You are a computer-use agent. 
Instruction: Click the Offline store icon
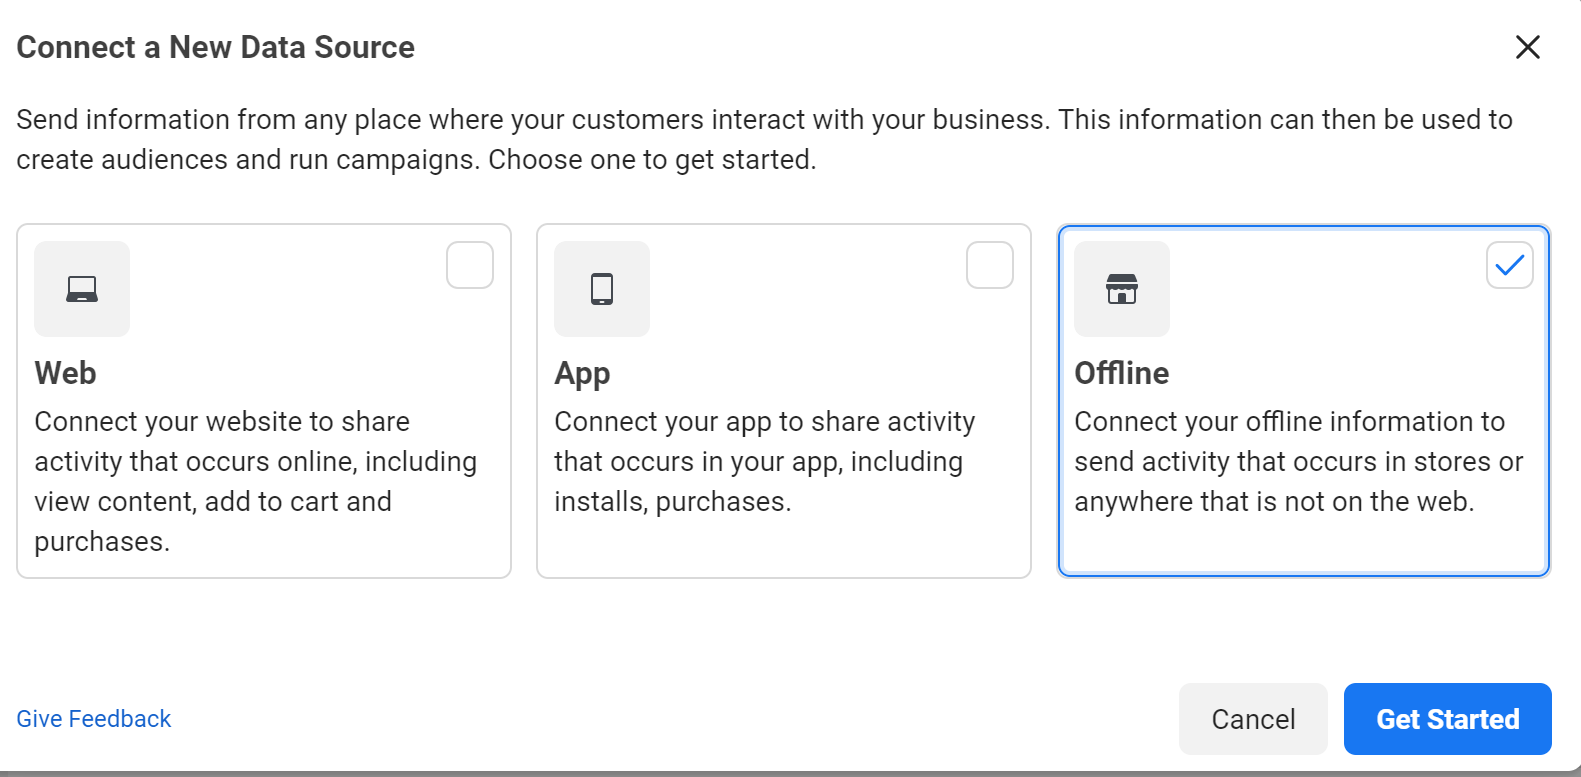(1122, 289)
